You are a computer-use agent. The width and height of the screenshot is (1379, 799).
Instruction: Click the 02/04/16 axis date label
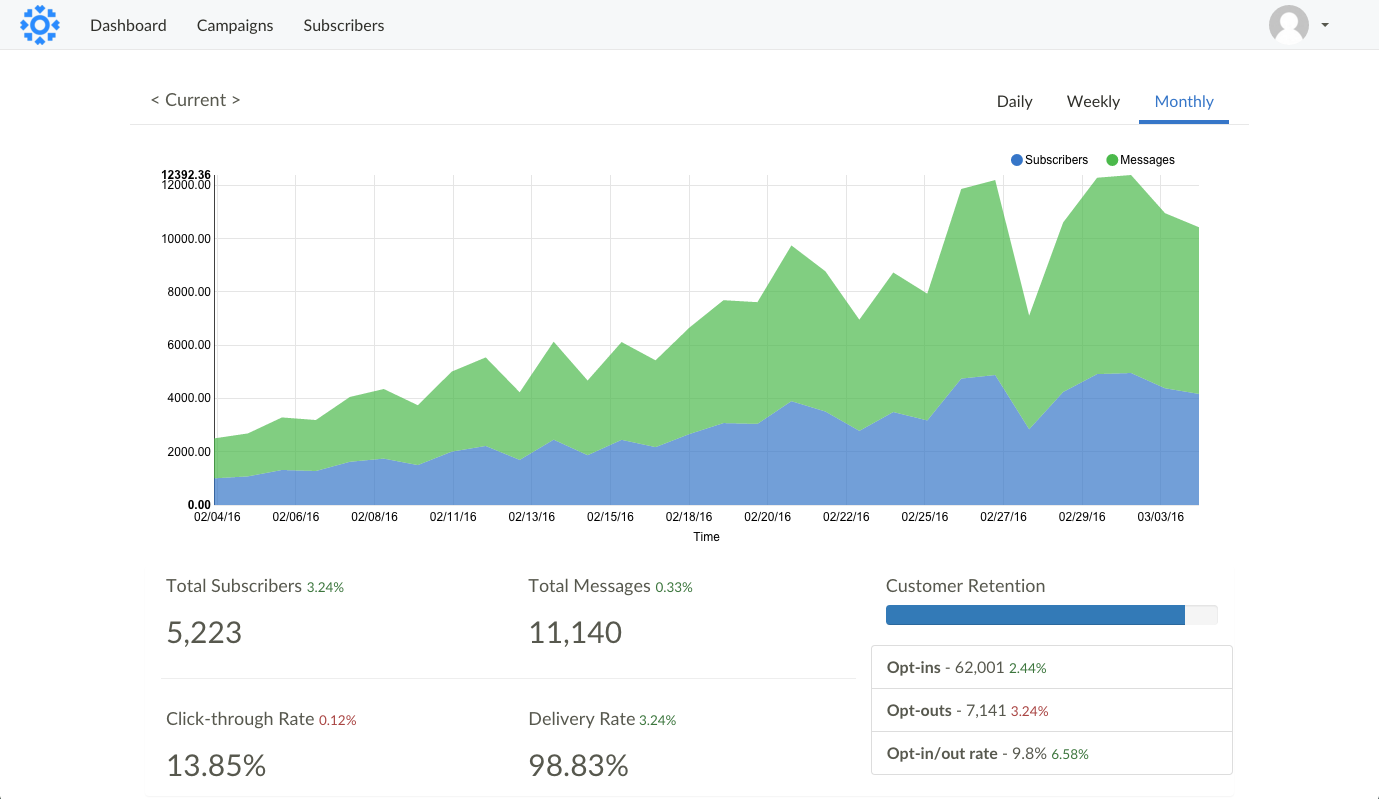[x=217, y=517]
